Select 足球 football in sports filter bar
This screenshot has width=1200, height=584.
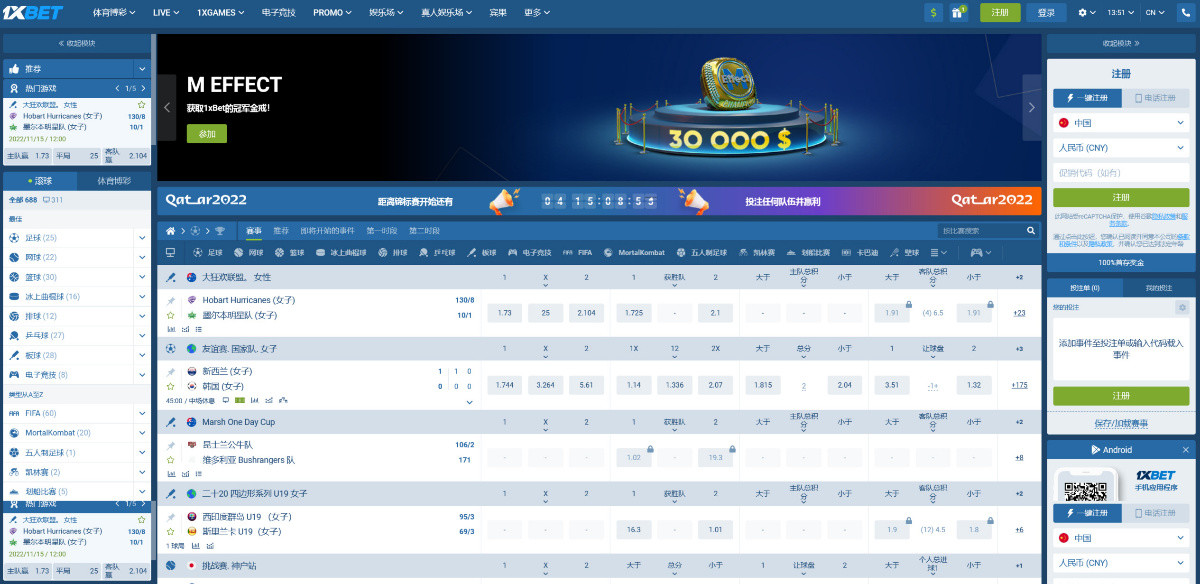click(206, 253)
